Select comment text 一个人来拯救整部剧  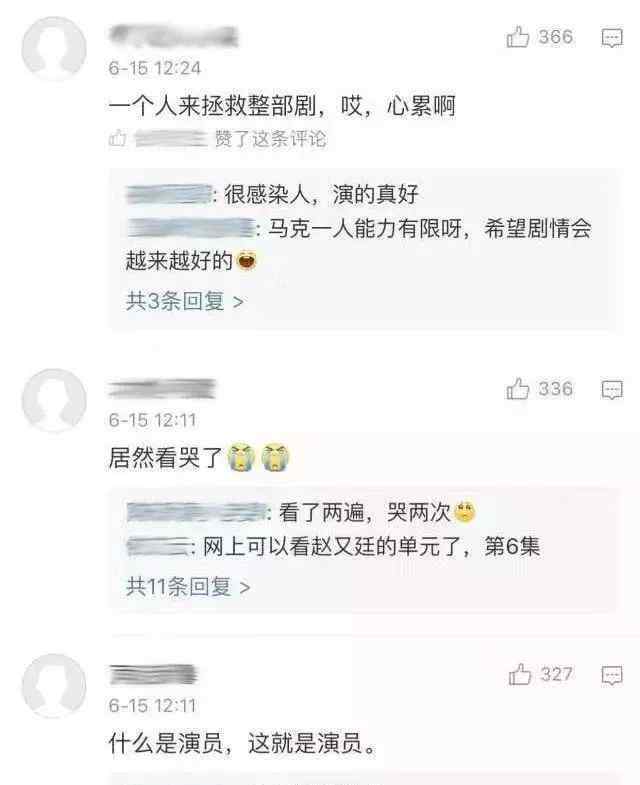tap(212, 106)
